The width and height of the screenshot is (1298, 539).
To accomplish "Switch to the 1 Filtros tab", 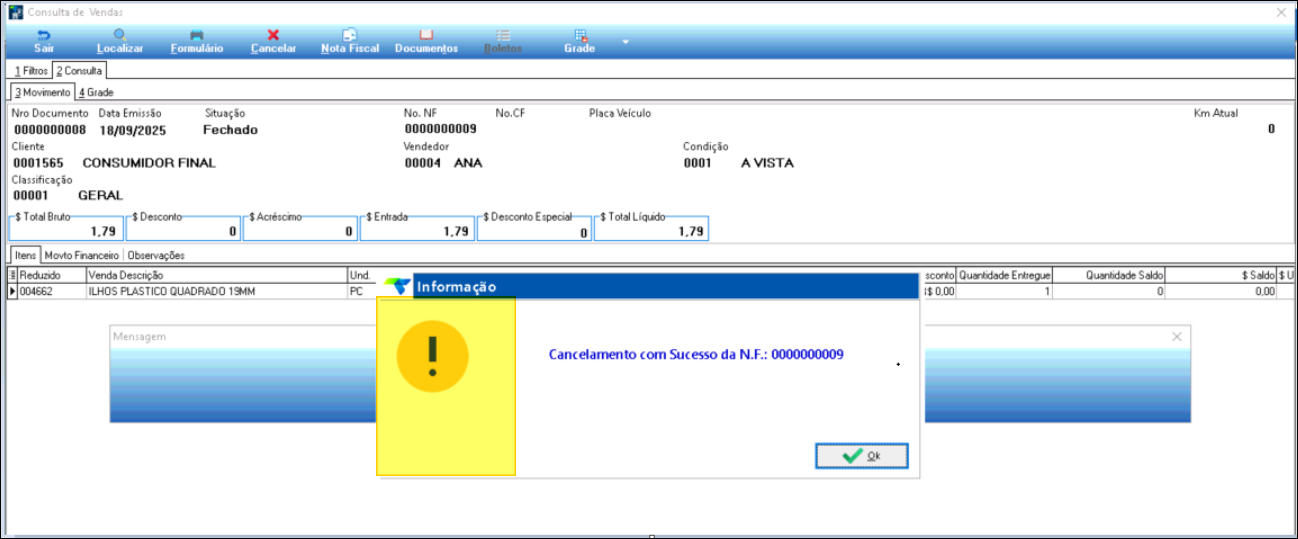I will 29,72.
